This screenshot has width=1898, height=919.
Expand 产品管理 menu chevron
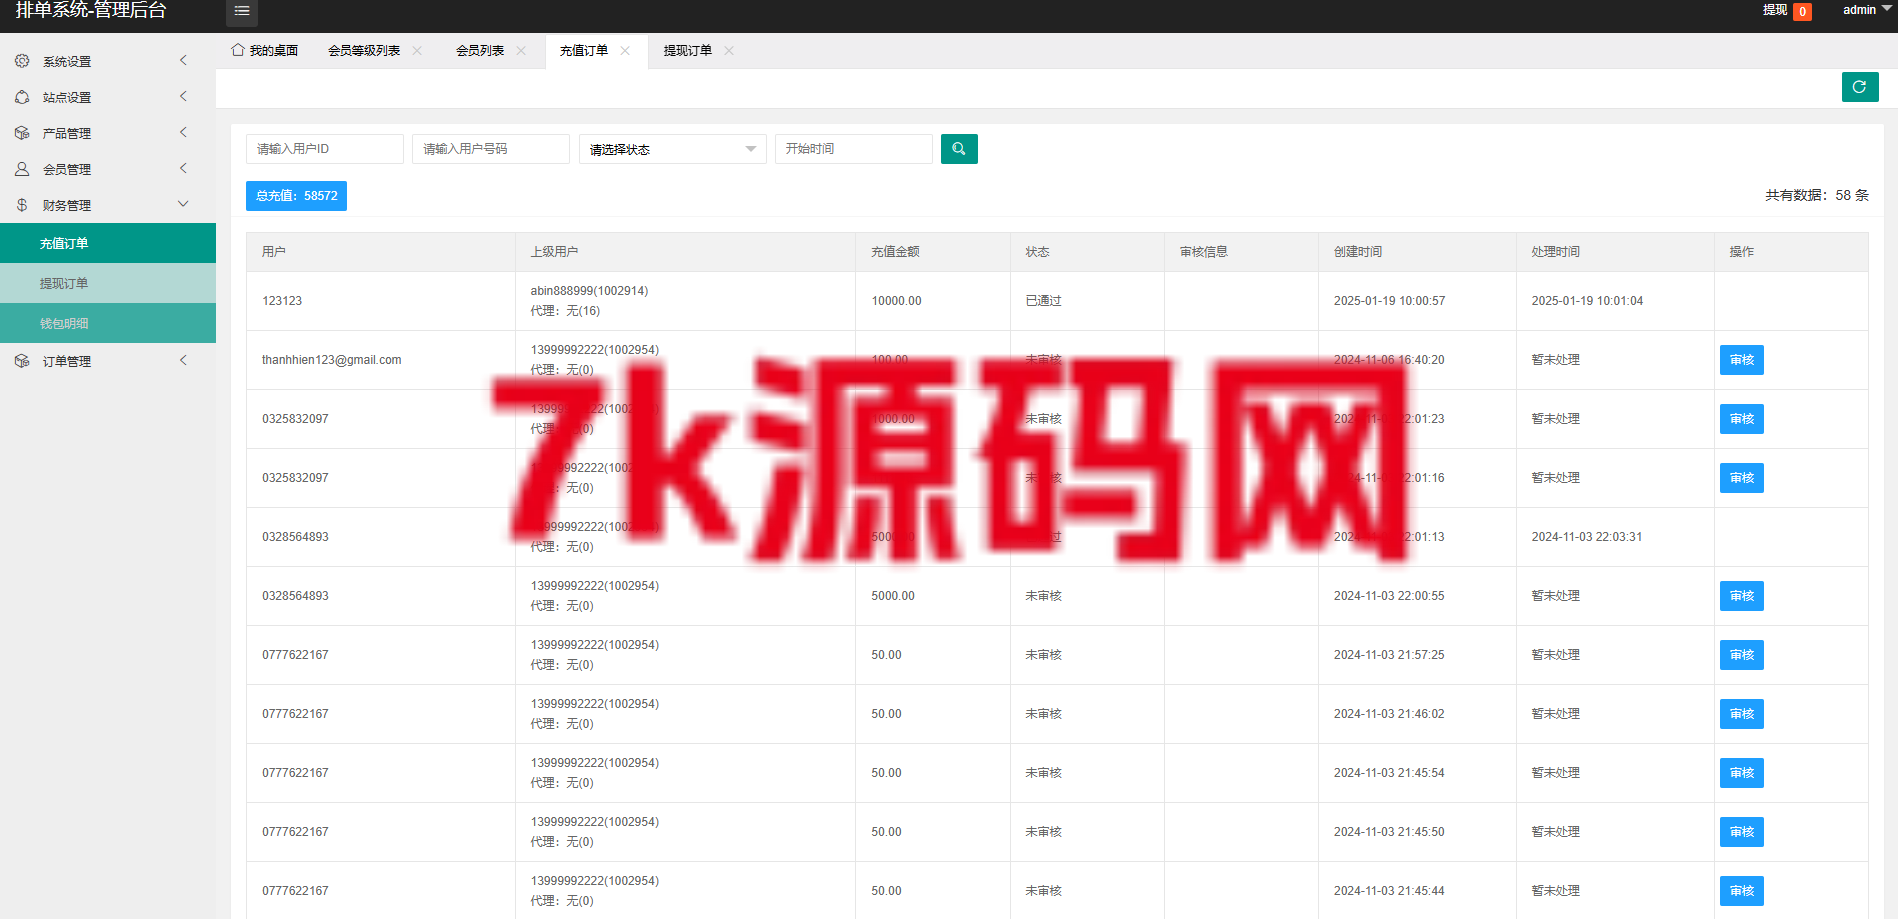click(x=183, y=133)
